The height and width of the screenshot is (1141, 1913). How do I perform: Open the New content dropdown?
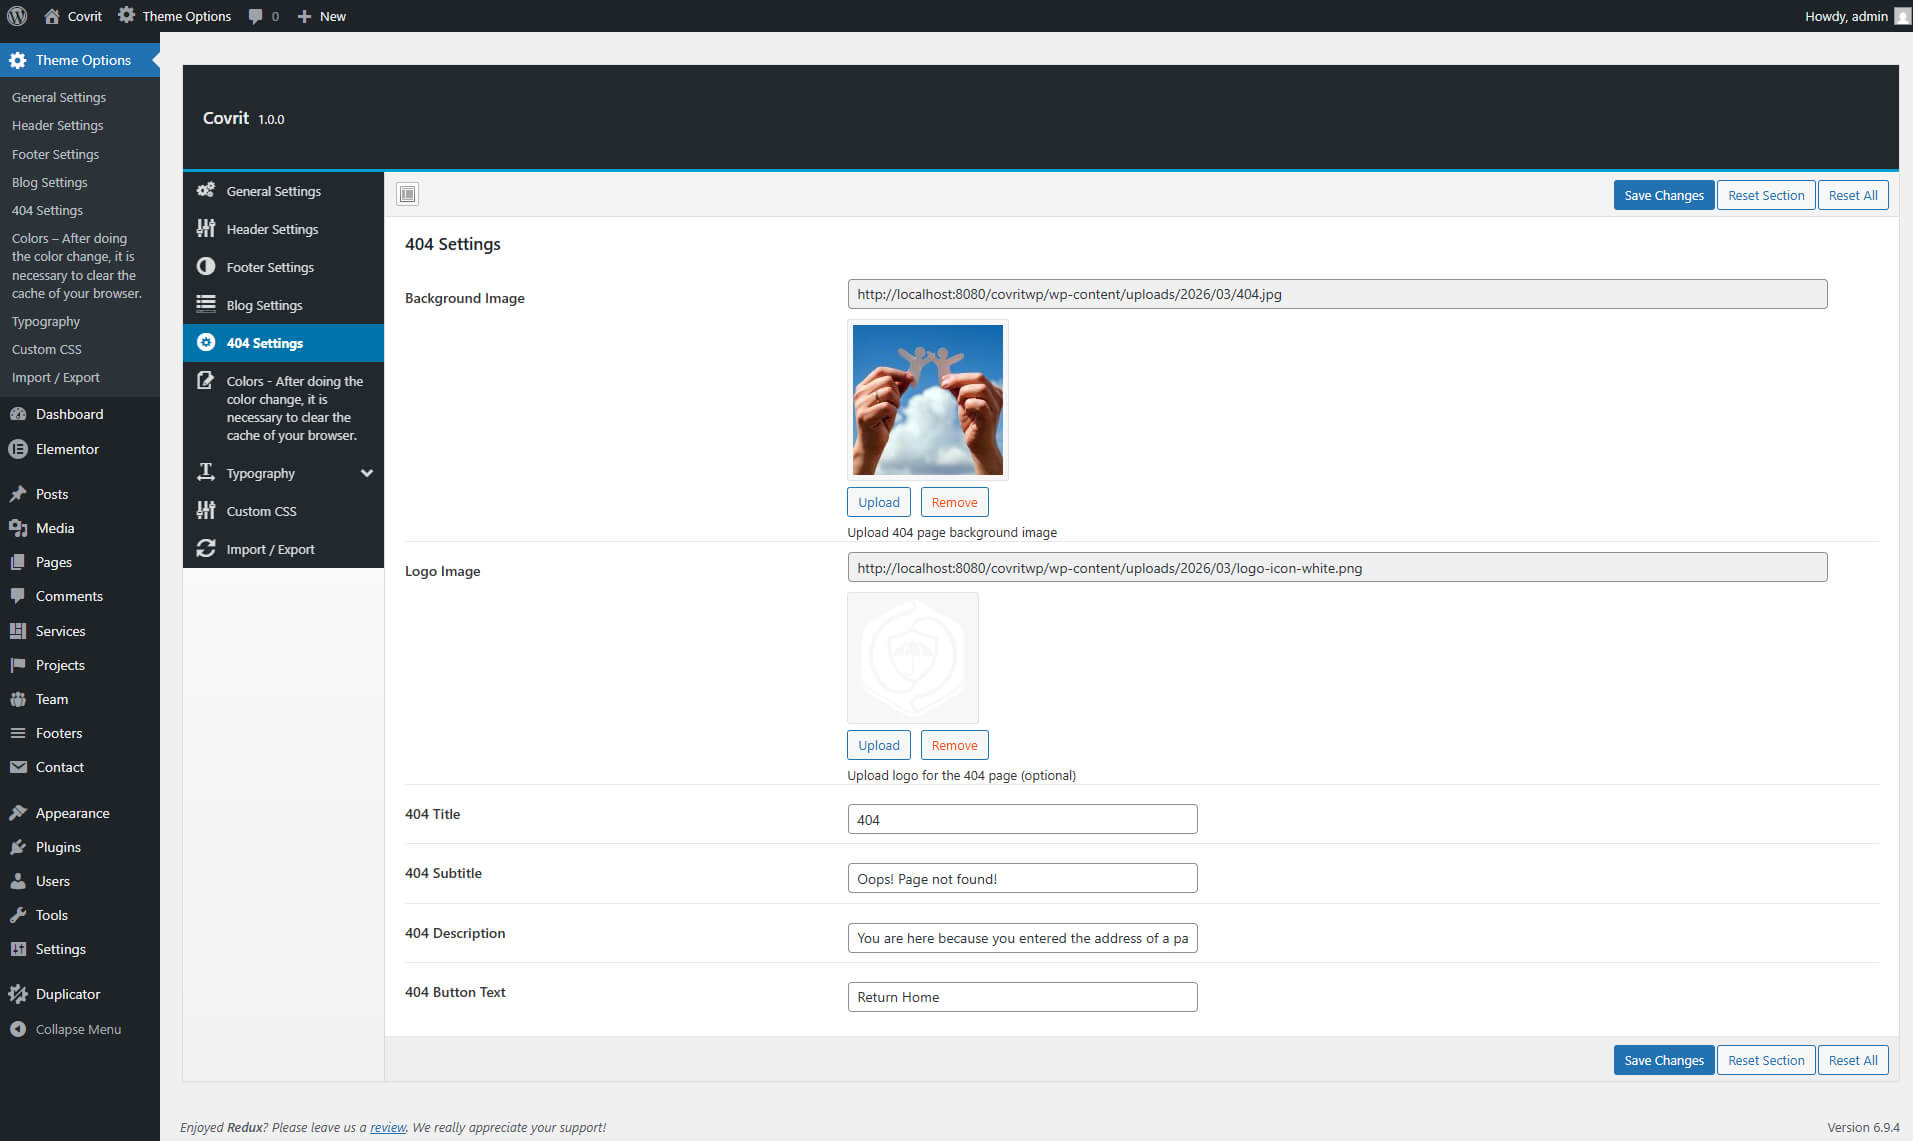point(321,16)
